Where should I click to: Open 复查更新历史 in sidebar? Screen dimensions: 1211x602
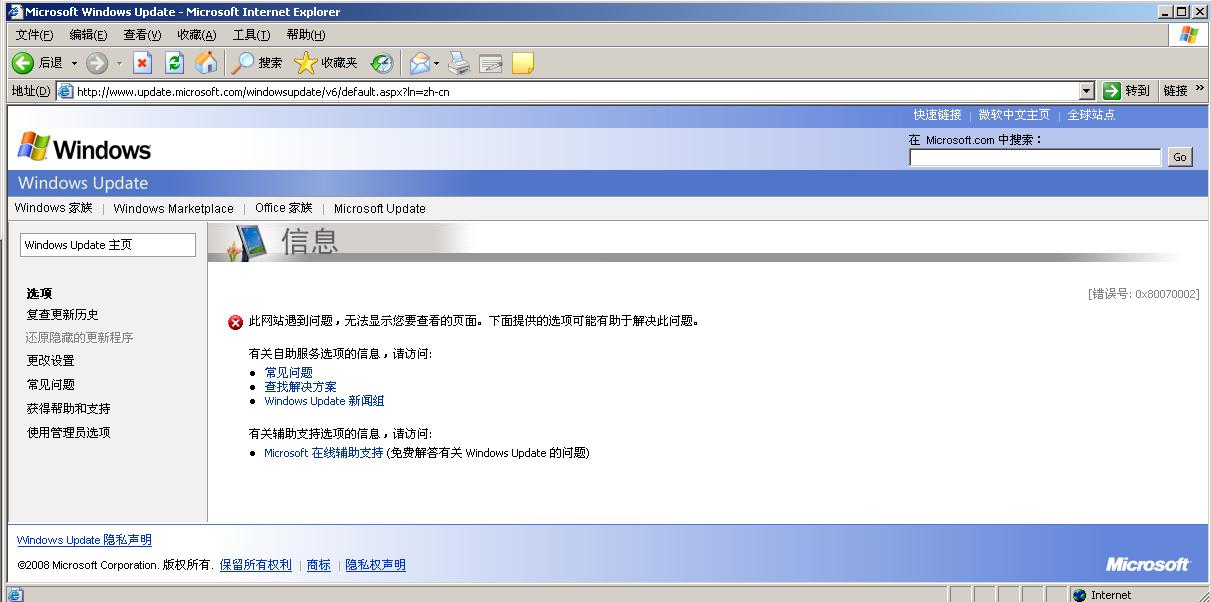63,314
